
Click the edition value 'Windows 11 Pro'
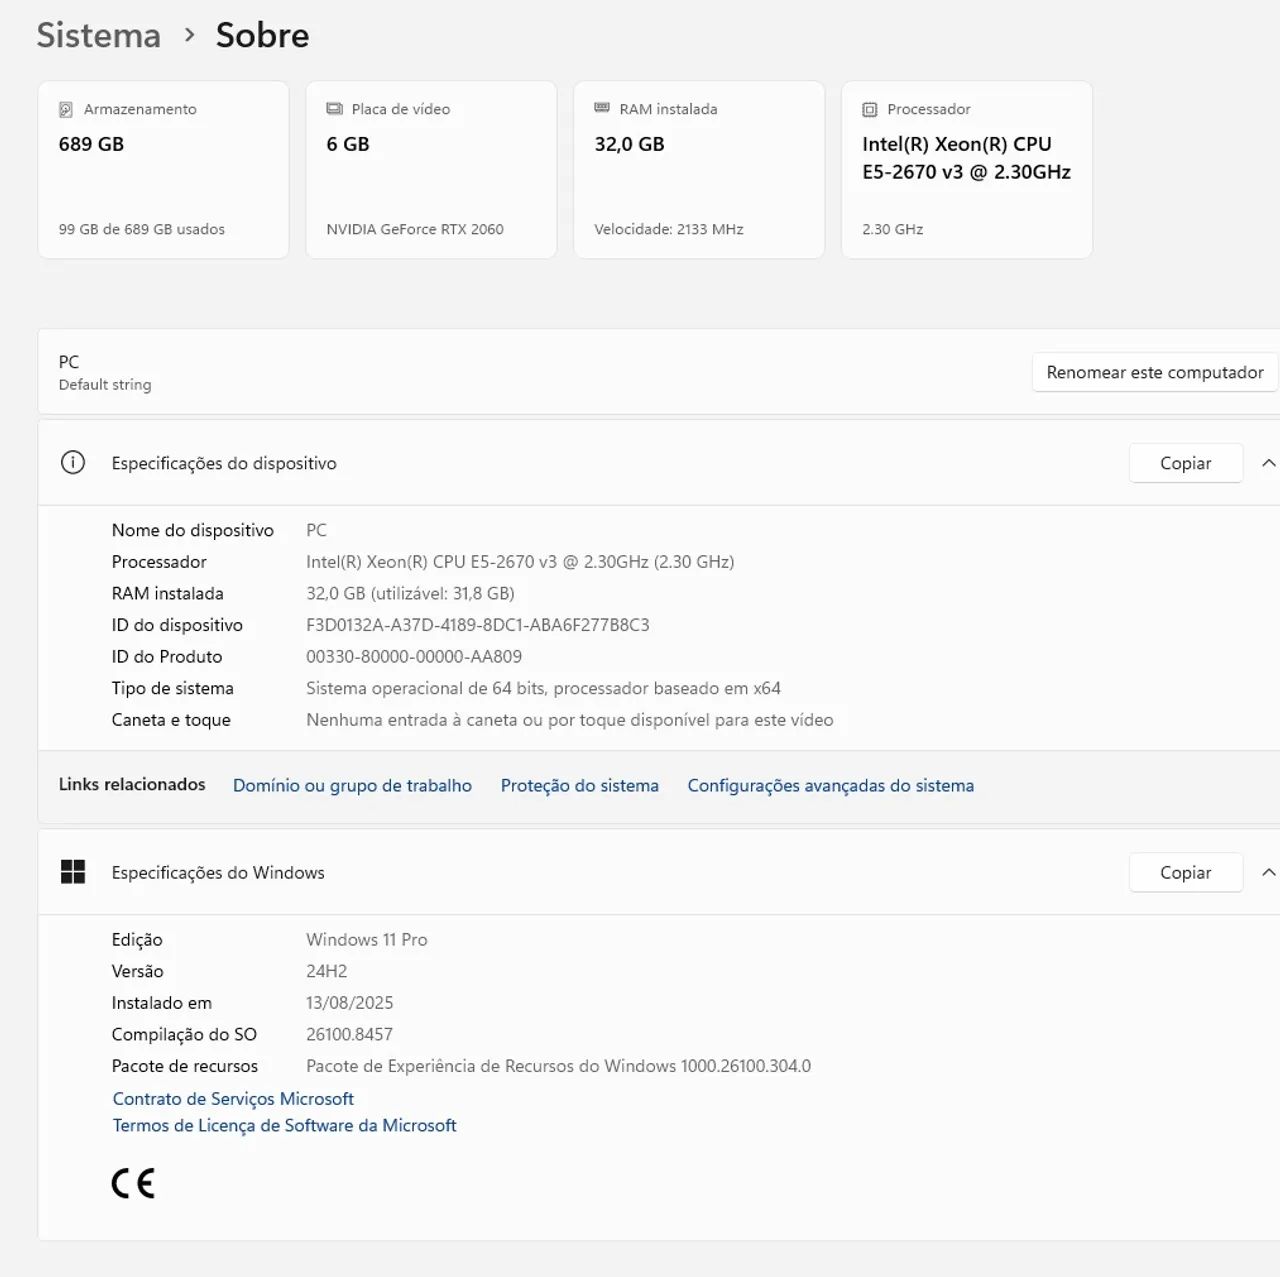pyautogui.click(x=367, y=940)
